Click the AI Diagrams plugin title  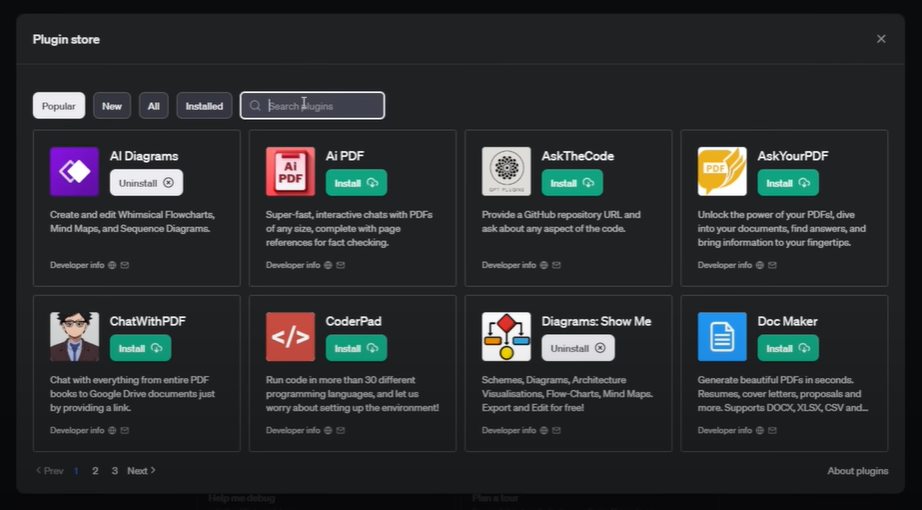(144, 156)
